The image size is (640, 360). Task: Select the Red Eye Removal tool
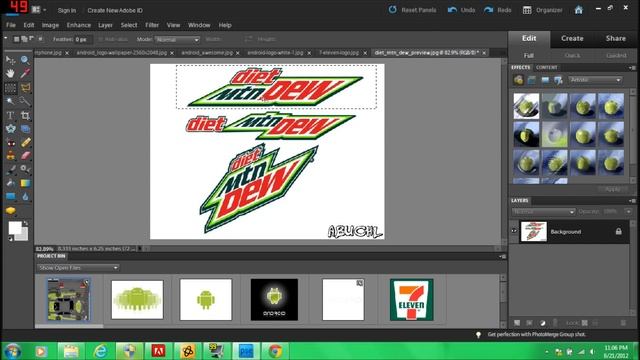coord(10,143)
